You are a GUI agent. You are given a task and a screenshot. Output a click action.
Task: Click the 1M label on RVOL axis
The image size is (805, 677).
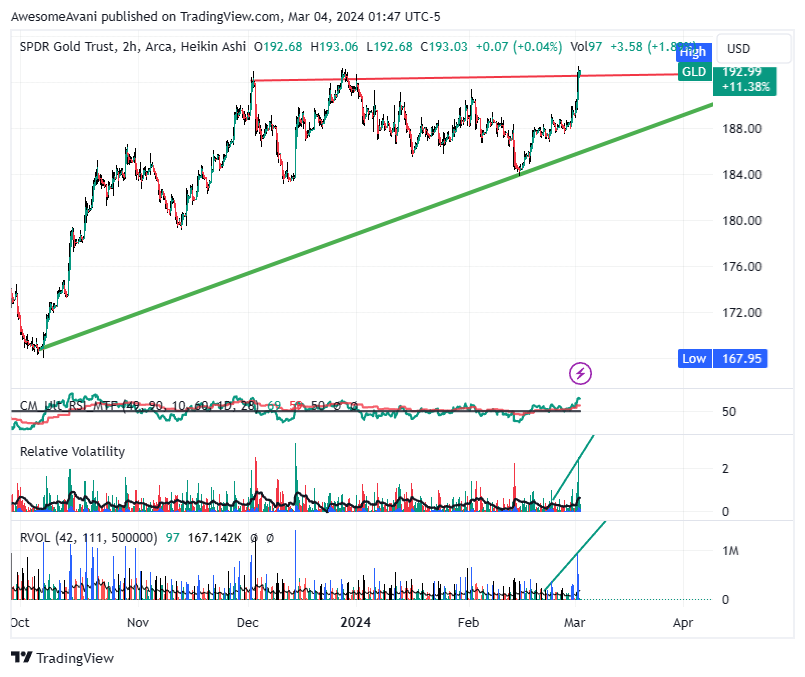coord(730,551)
